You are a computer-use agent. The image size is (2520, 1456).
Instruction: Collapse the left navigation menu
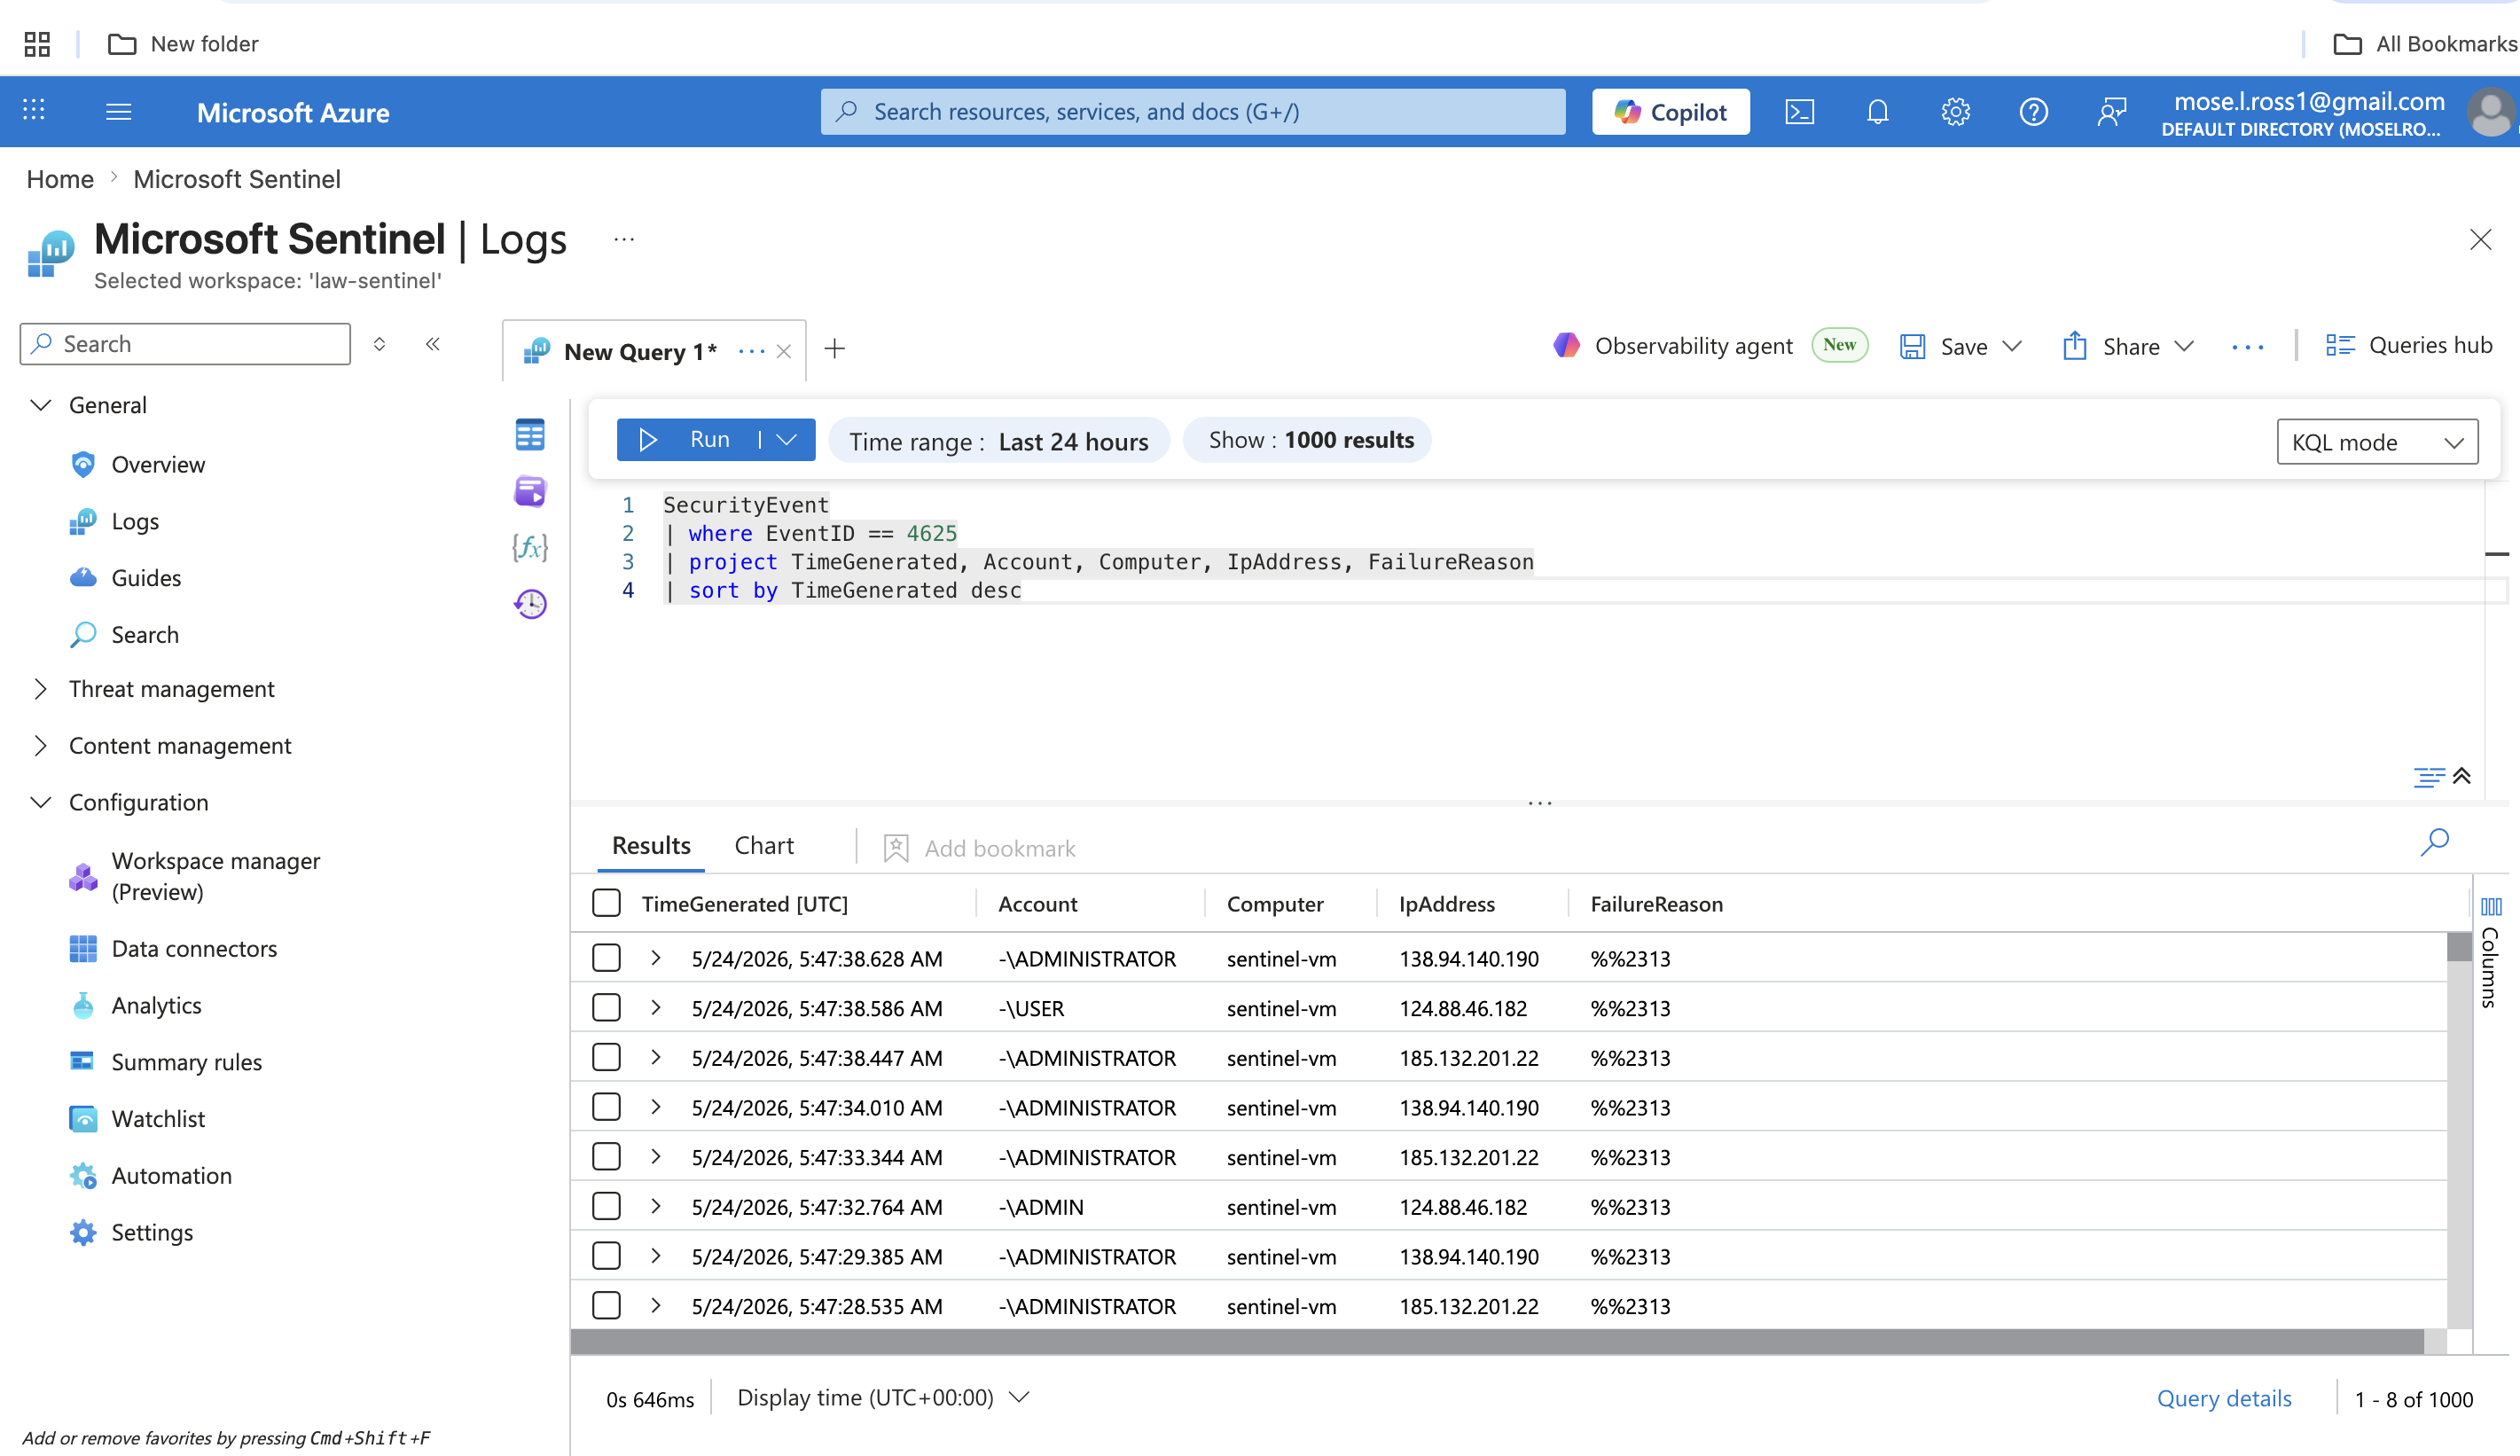tap(433, 344)
